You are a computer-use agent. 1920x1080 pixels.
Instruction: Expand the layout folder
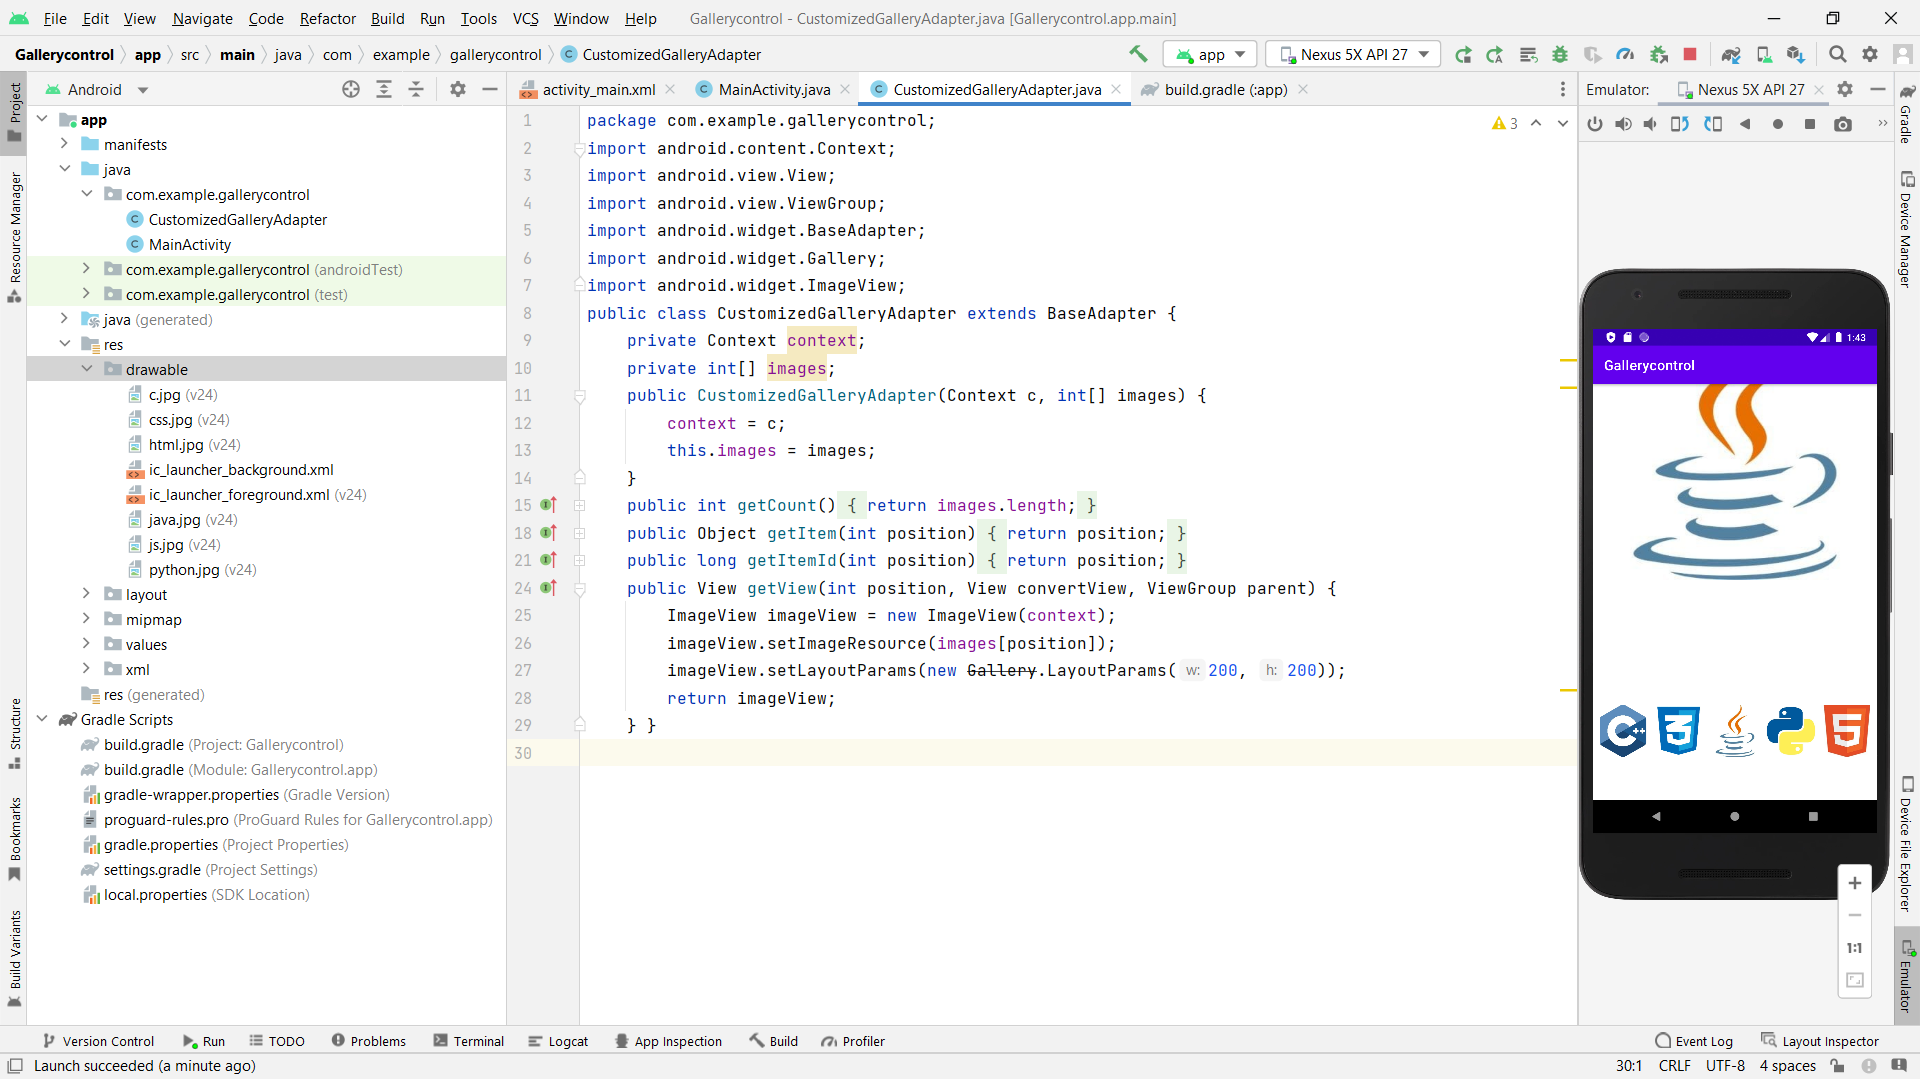[x=88, y=594]
